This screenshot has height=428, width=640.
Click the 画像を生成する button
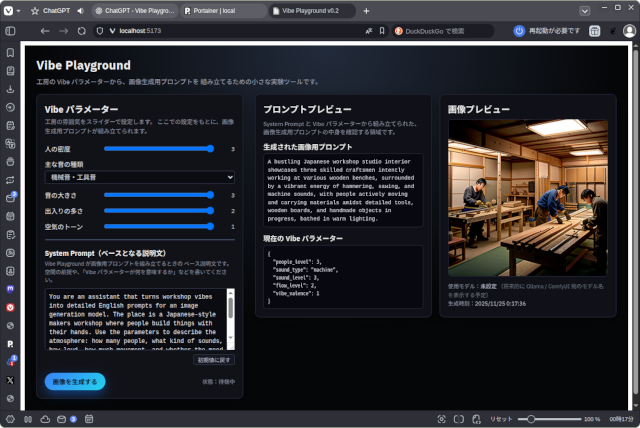pyautogui.click(x=75, y=381)
